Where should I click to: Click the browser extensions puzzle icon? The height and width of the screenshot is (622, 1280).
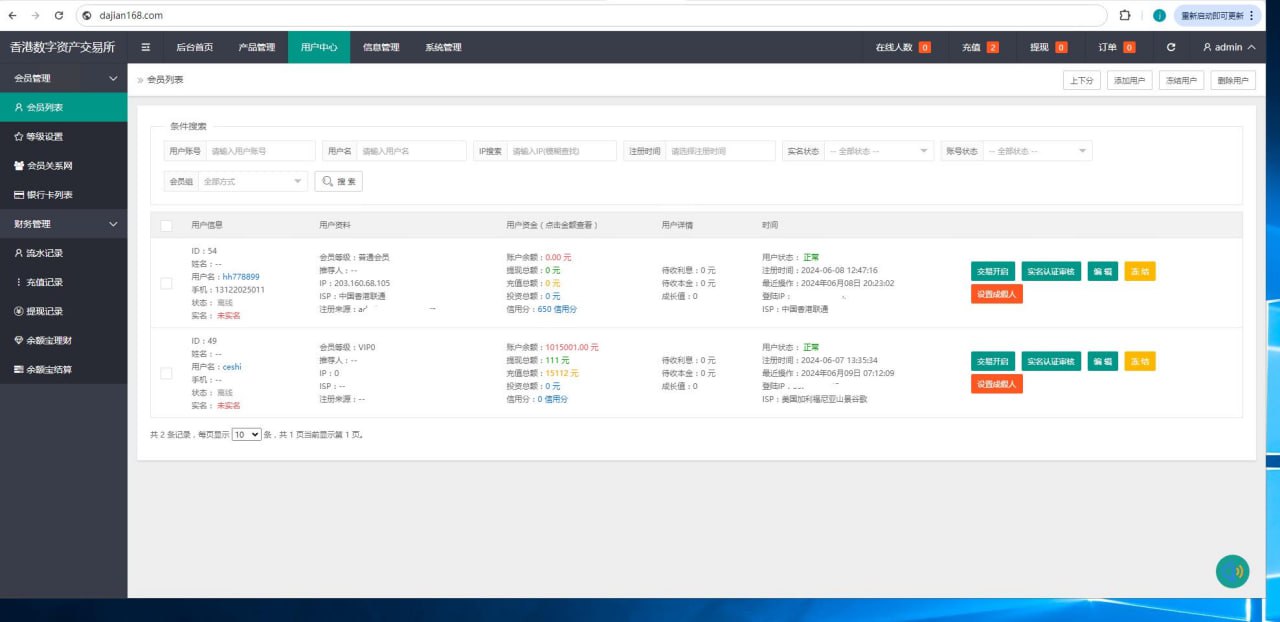[1125, 16]
